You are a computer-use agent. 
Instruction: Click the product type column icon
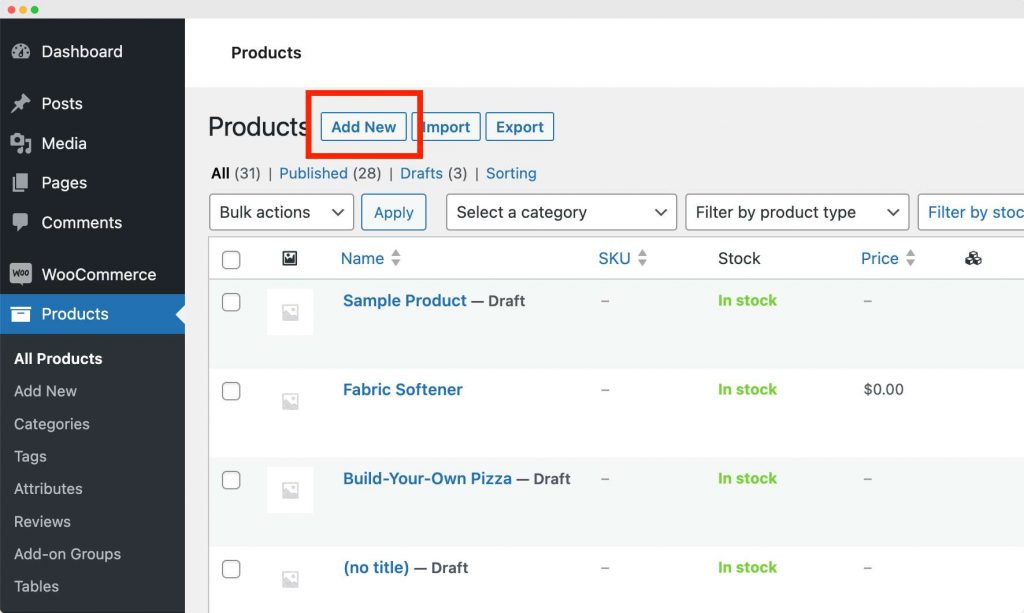(x=973, y=259)
